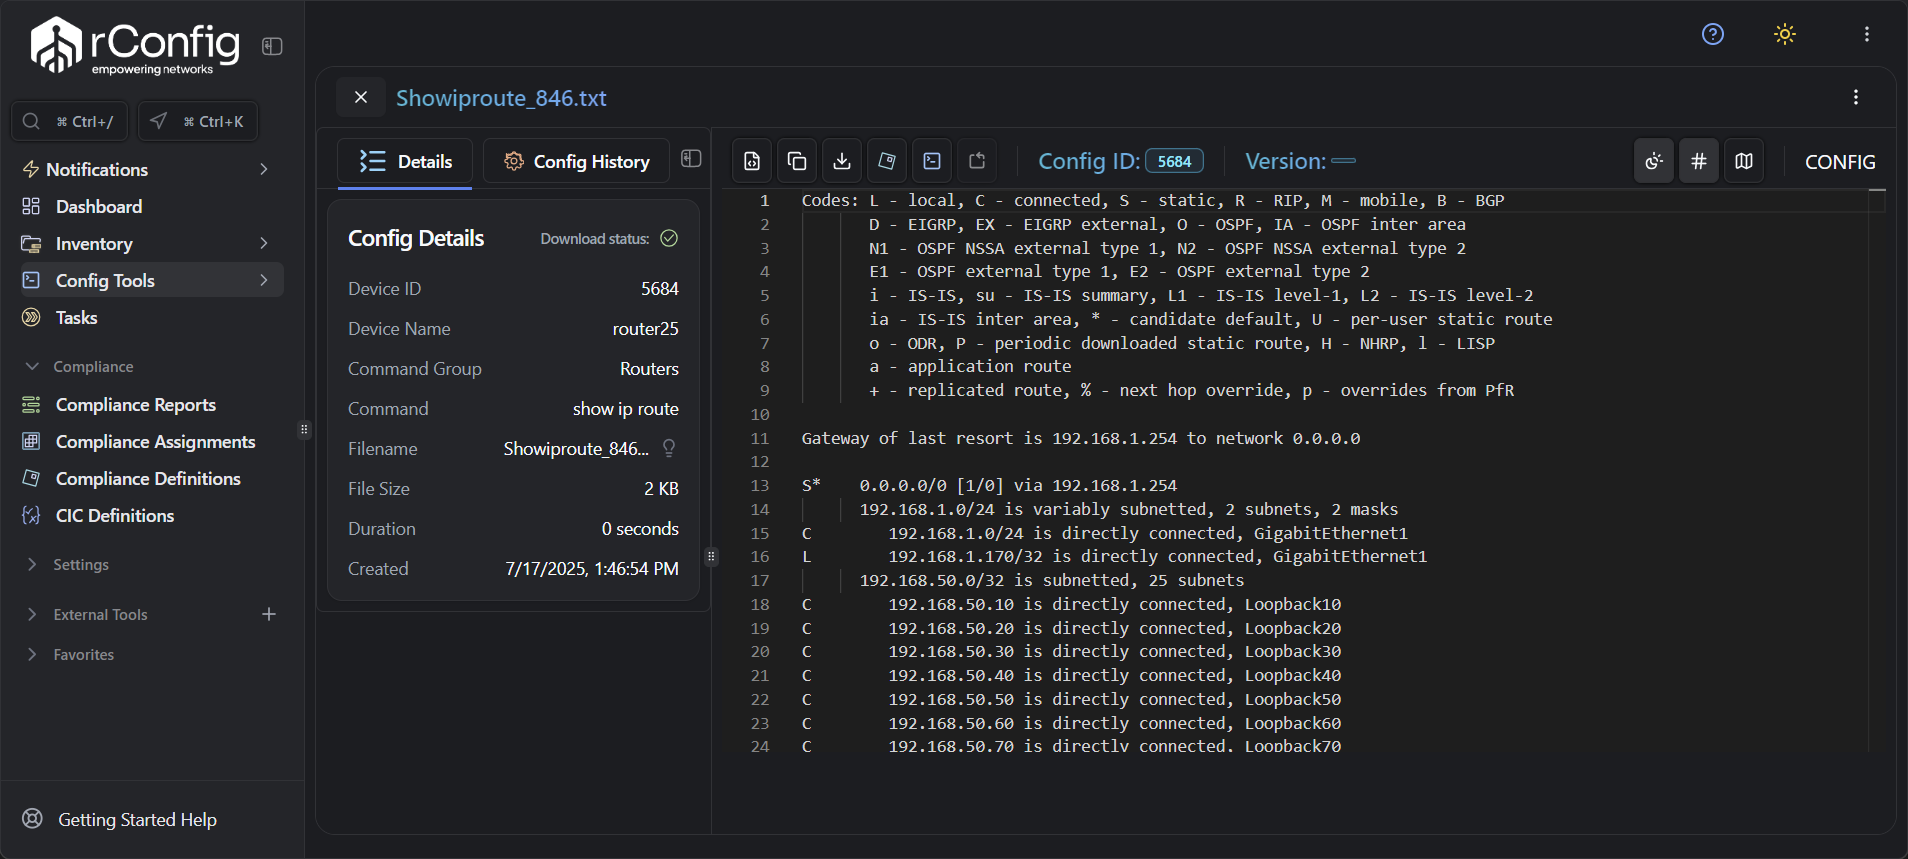
Task: Click the 'show ip route' command value
Action: pos(626,408)
